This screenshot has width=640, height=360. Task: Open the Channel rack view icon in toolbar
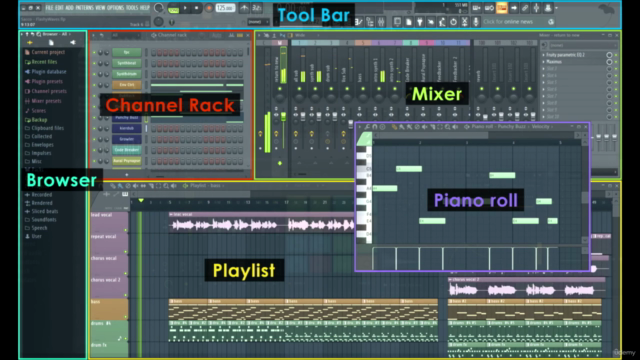click(370, 22)
